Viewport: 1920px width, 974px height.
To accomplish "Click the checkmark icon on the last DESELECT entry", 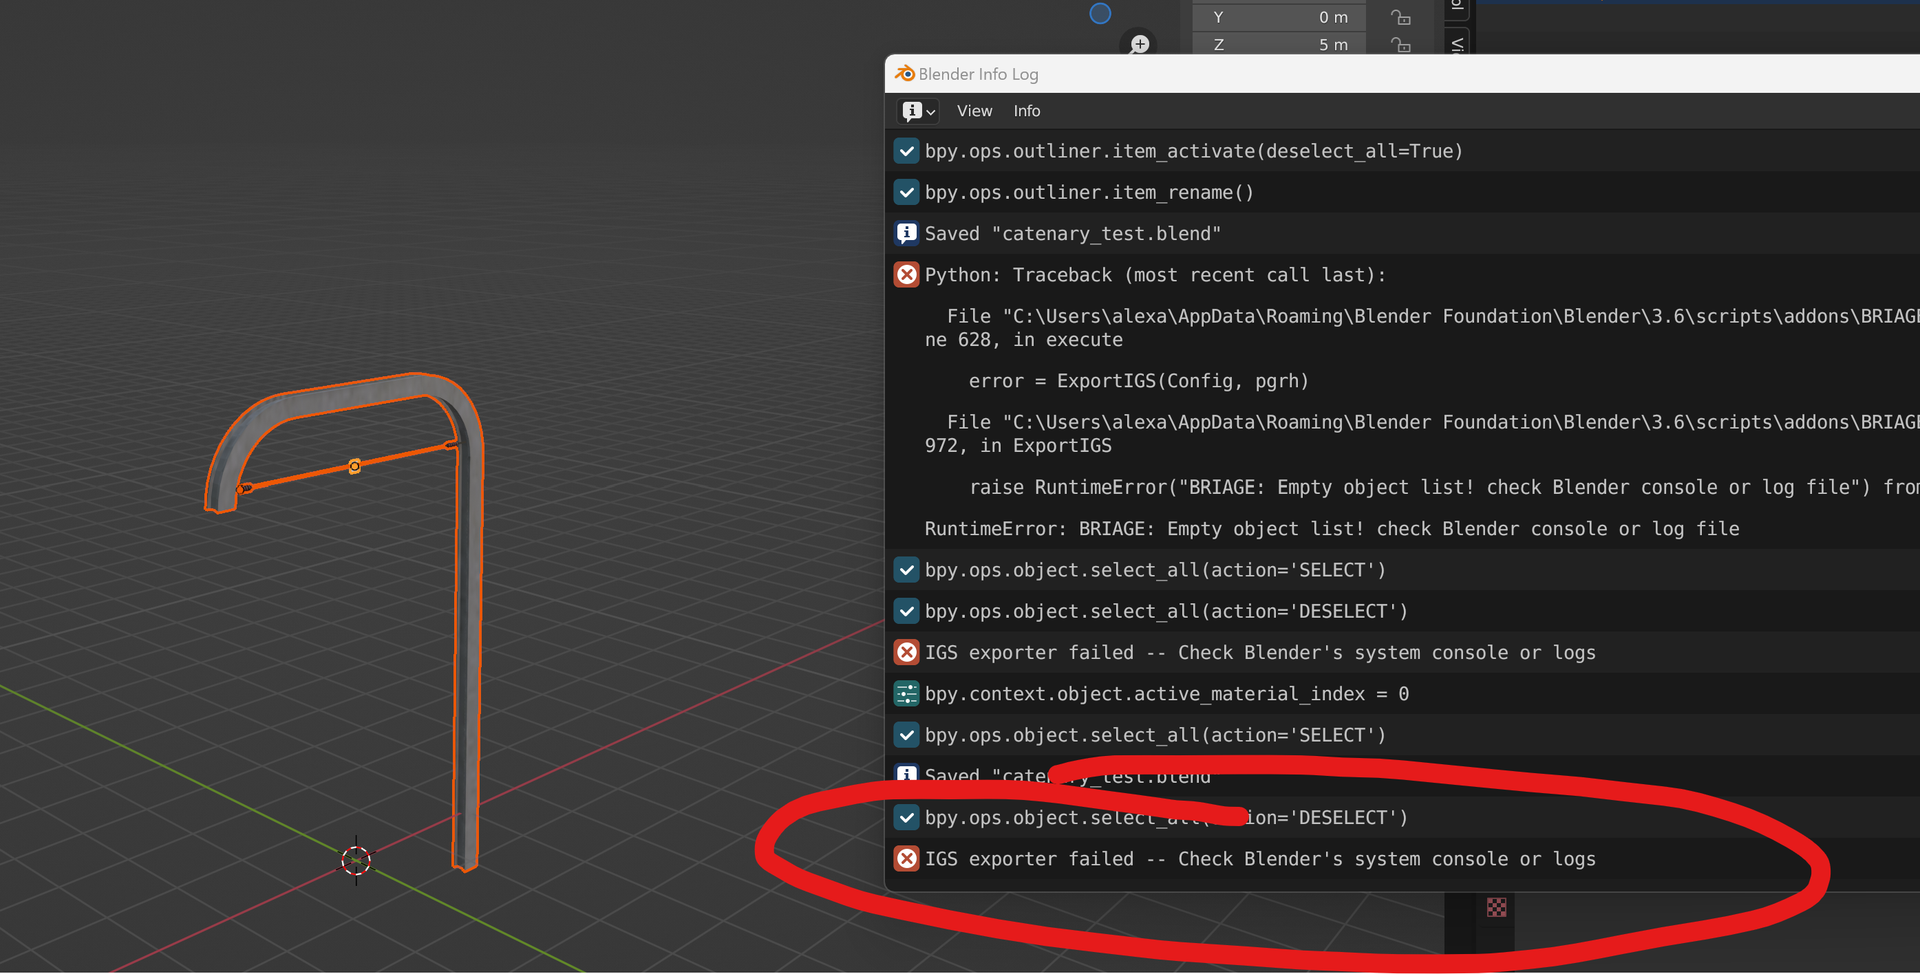I will [906, 818].
